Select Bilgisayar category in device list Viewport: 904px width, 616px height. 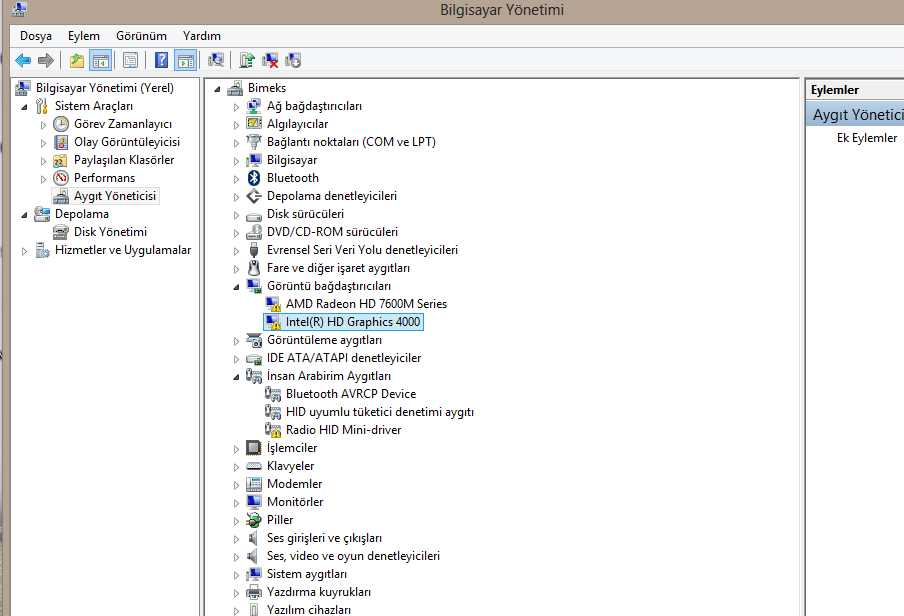coord(292,160)
